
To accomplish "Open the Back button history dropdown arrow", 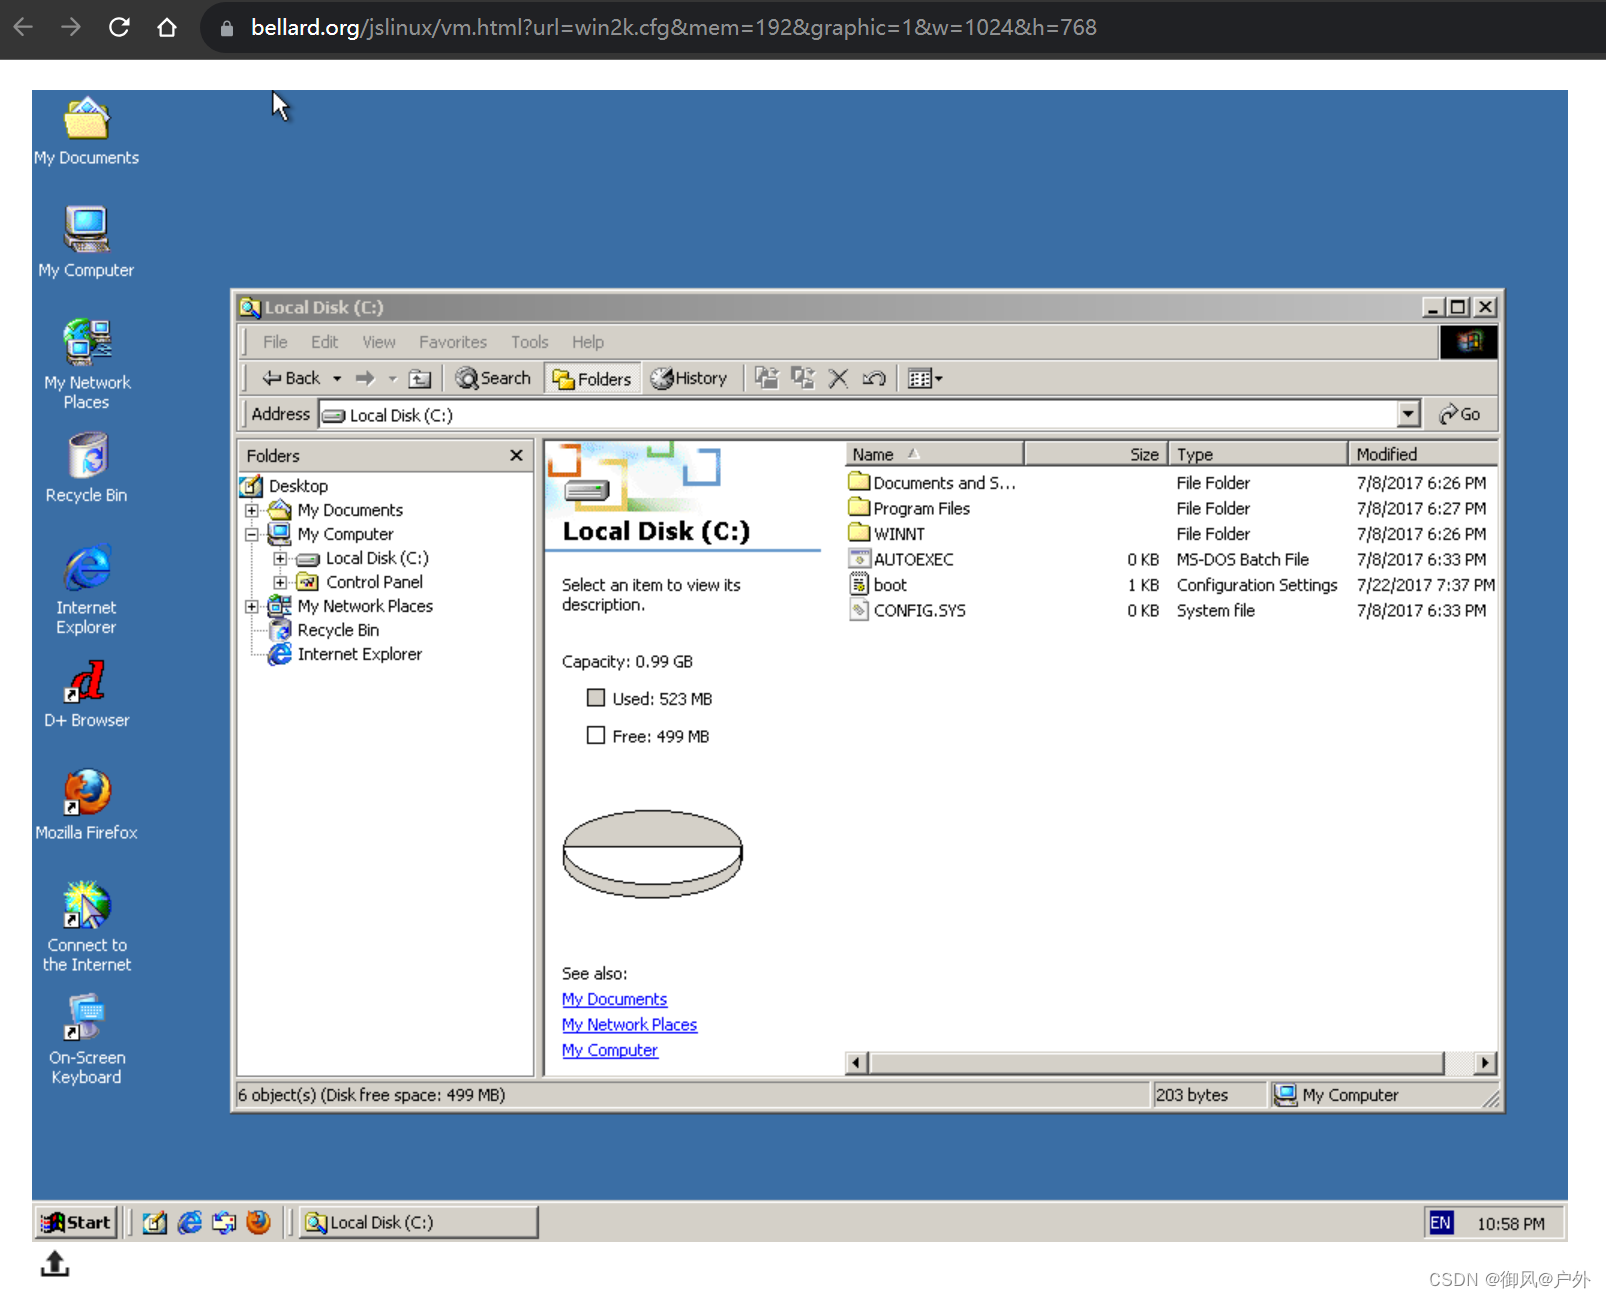I will click(x=338, y=378).
